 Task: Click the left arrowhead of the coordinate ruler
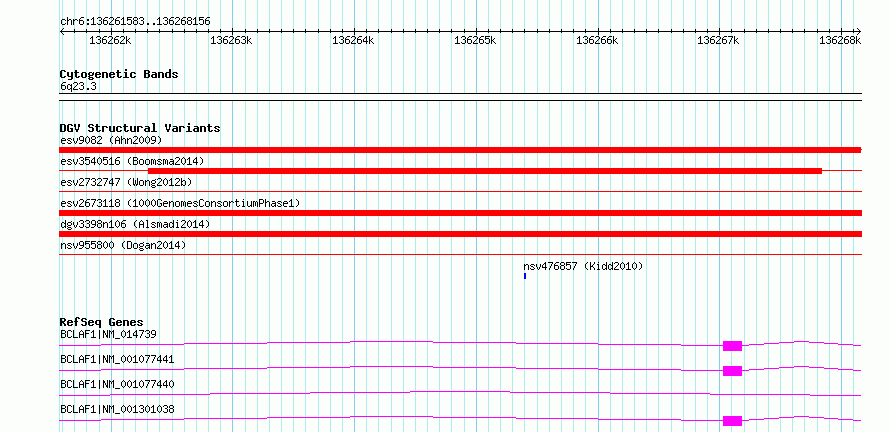[62, 31]
